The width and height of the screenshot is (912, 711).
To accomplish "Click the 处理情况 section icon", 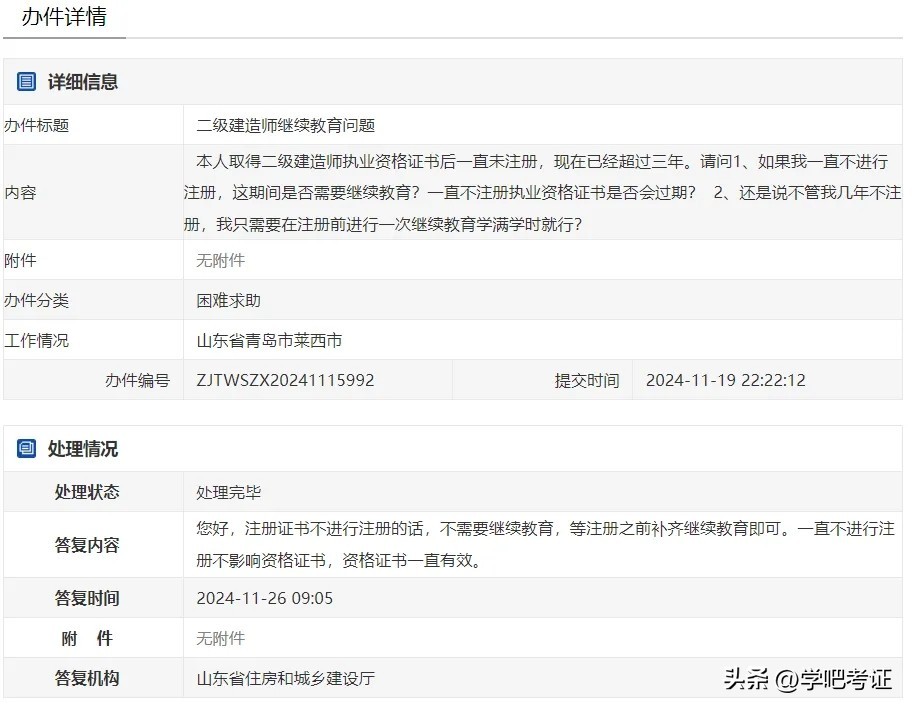I will [x=27, y=449].
